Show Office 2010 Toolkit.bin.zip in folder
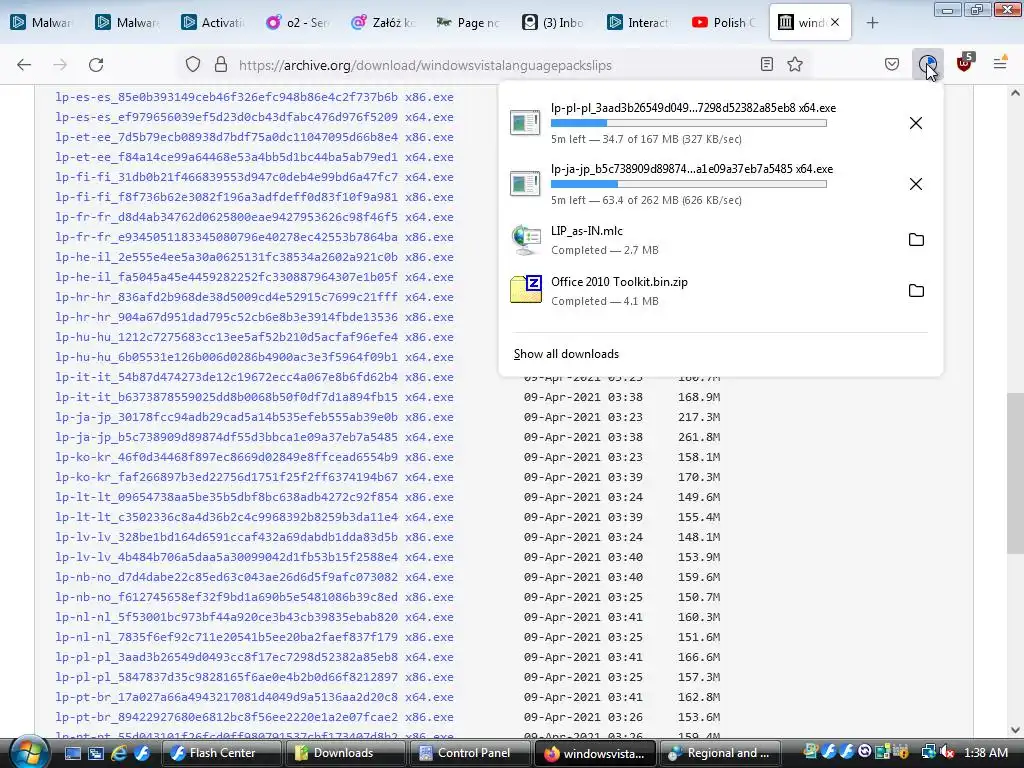Screen dimensions: 1024x768 [916, 291]
